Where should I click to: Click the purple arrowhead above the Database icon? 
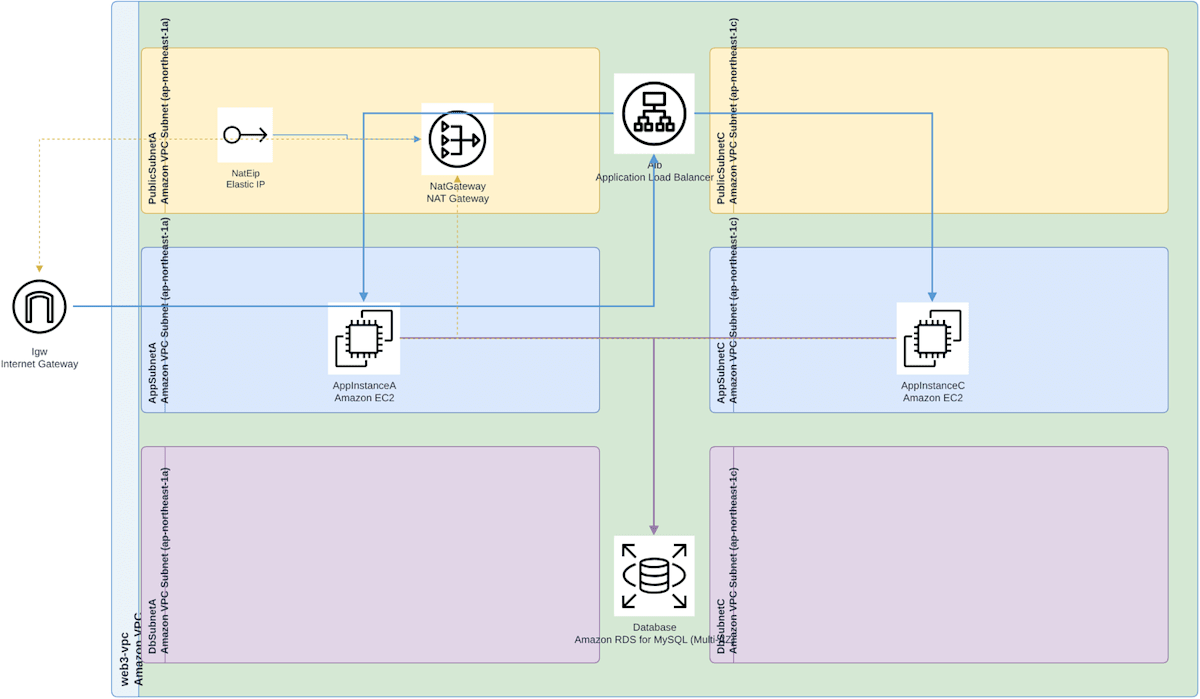[x=654, y=529]
